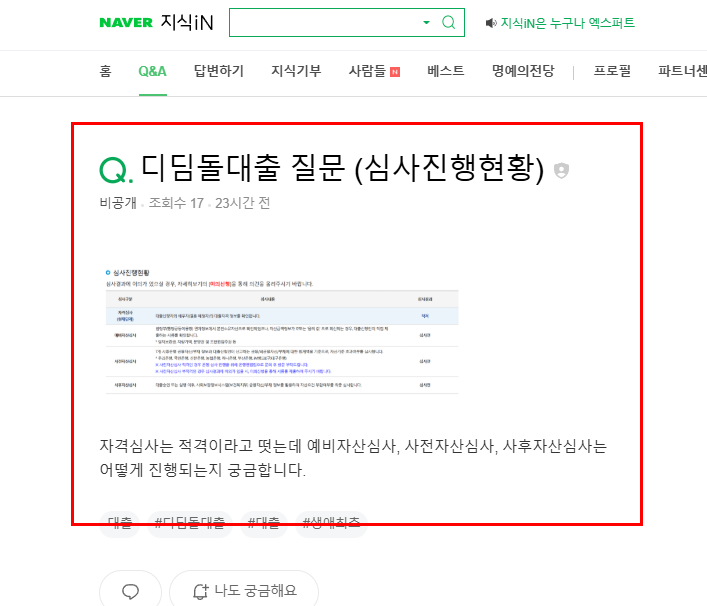
Task: Click the 23시간 전 timestamp
Action: [x=243, y=203]
